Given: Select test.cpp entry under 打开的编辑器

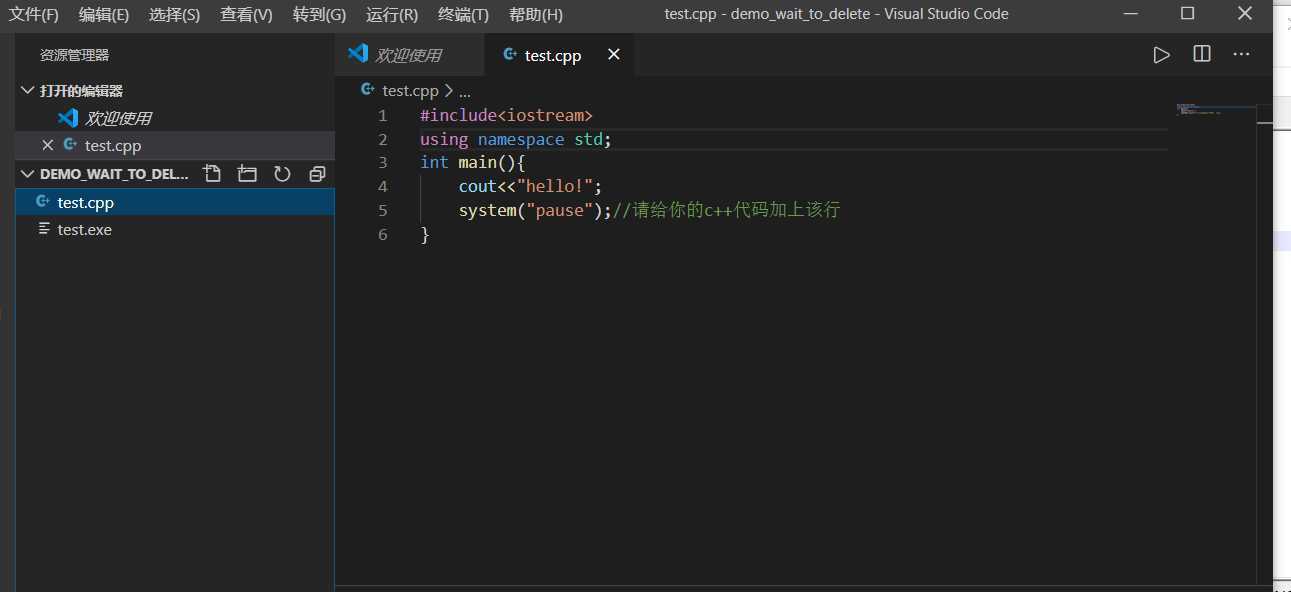Looking at the screenshot, I should pyautogui.click(x=175, y=145).
